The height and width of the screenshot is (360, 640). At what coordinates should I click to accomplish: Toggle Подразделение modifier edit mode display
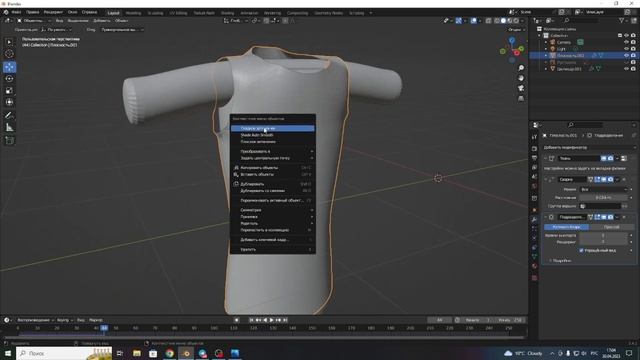tap(597, 217)
